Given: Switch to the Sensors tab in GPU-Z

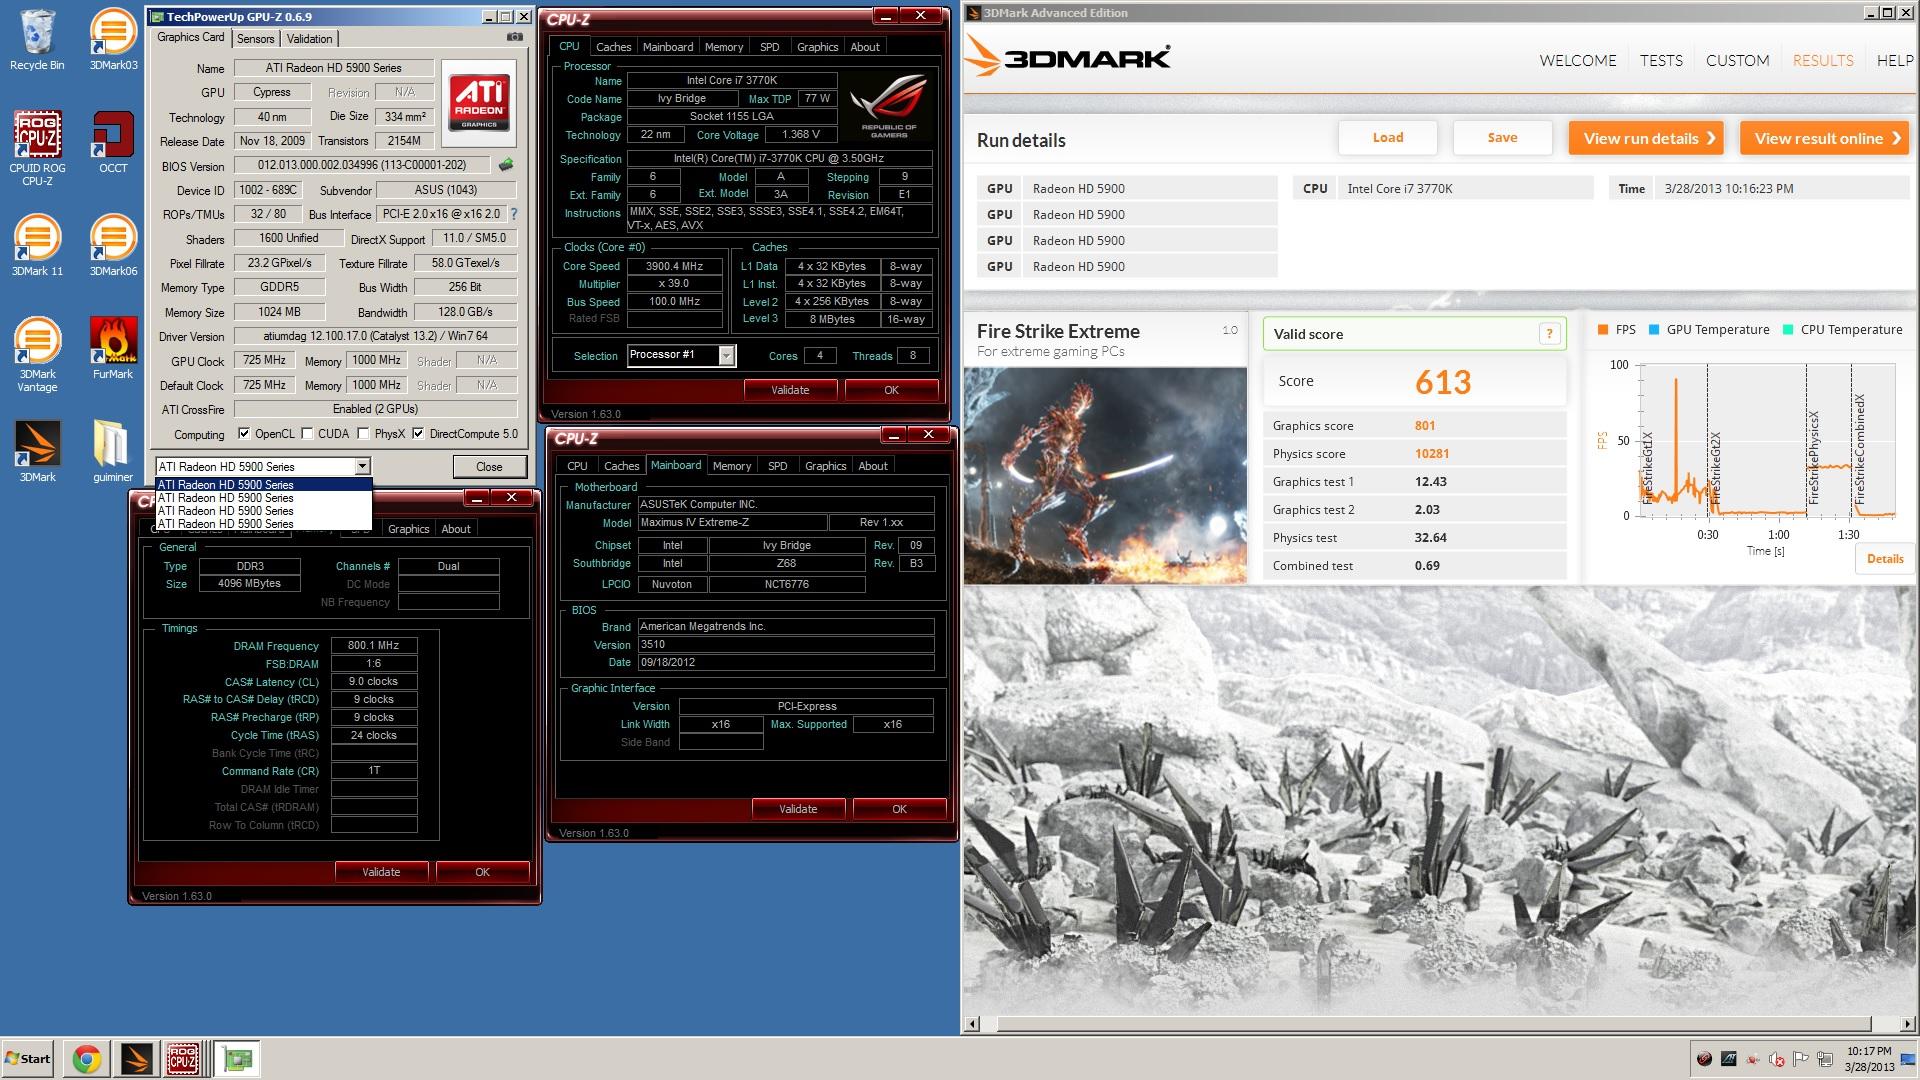Looking at the screenshot, I should 256,38.
